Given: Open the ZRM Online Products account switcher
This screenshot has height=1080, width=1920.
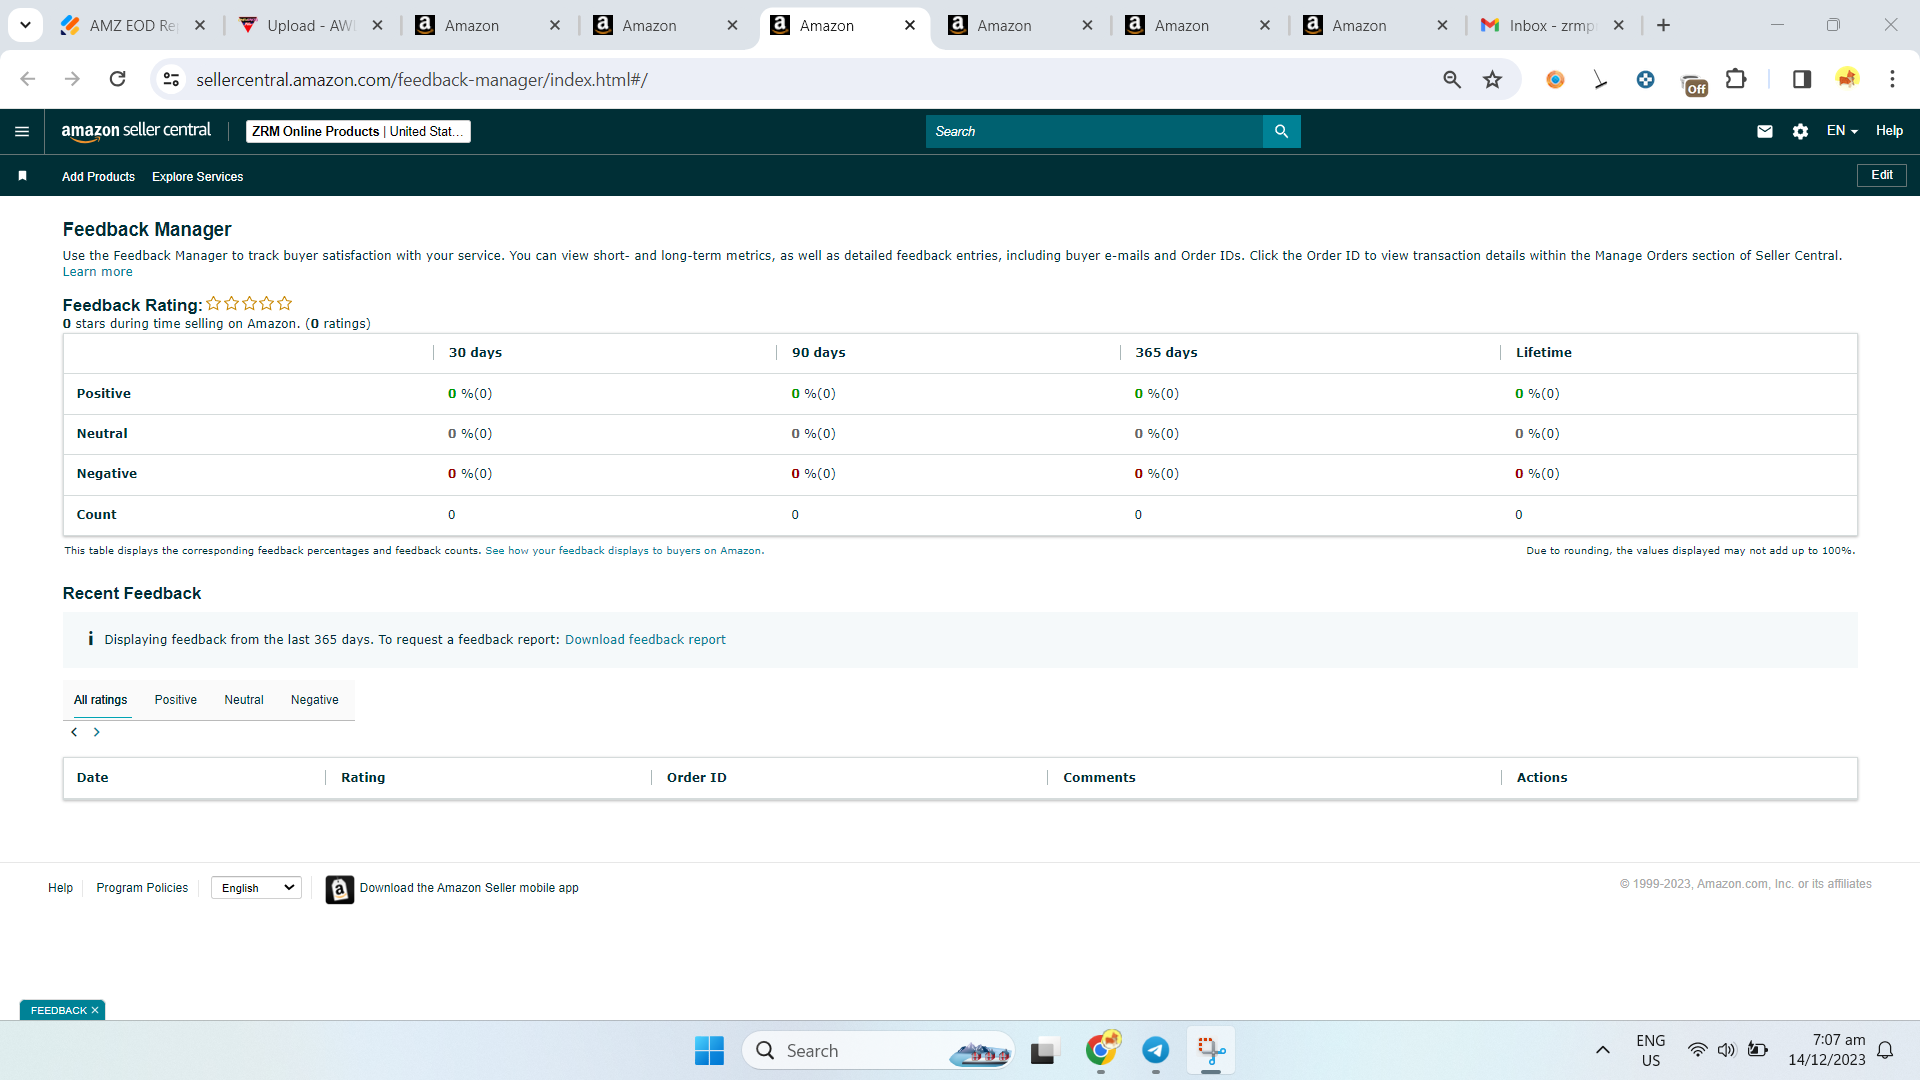Looking at the screenshot, I should click(358, 131).
